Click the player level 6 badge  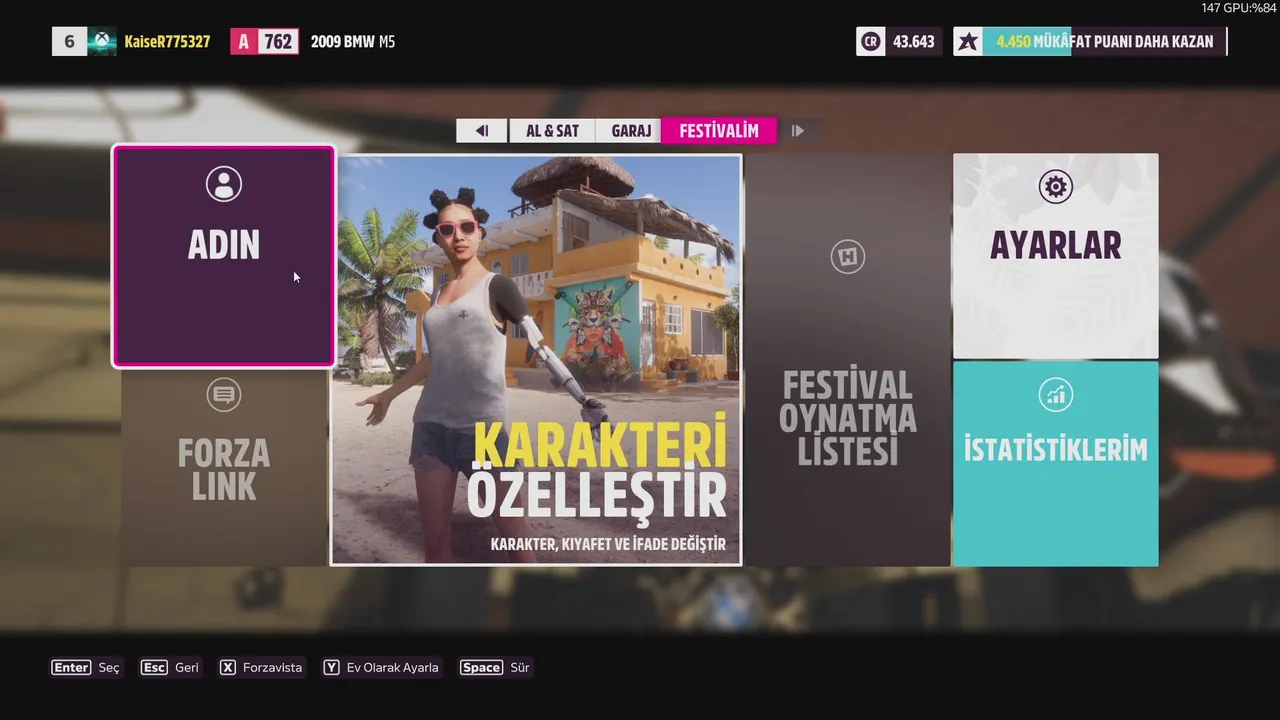pyautogui.click(x=69, y=42)
